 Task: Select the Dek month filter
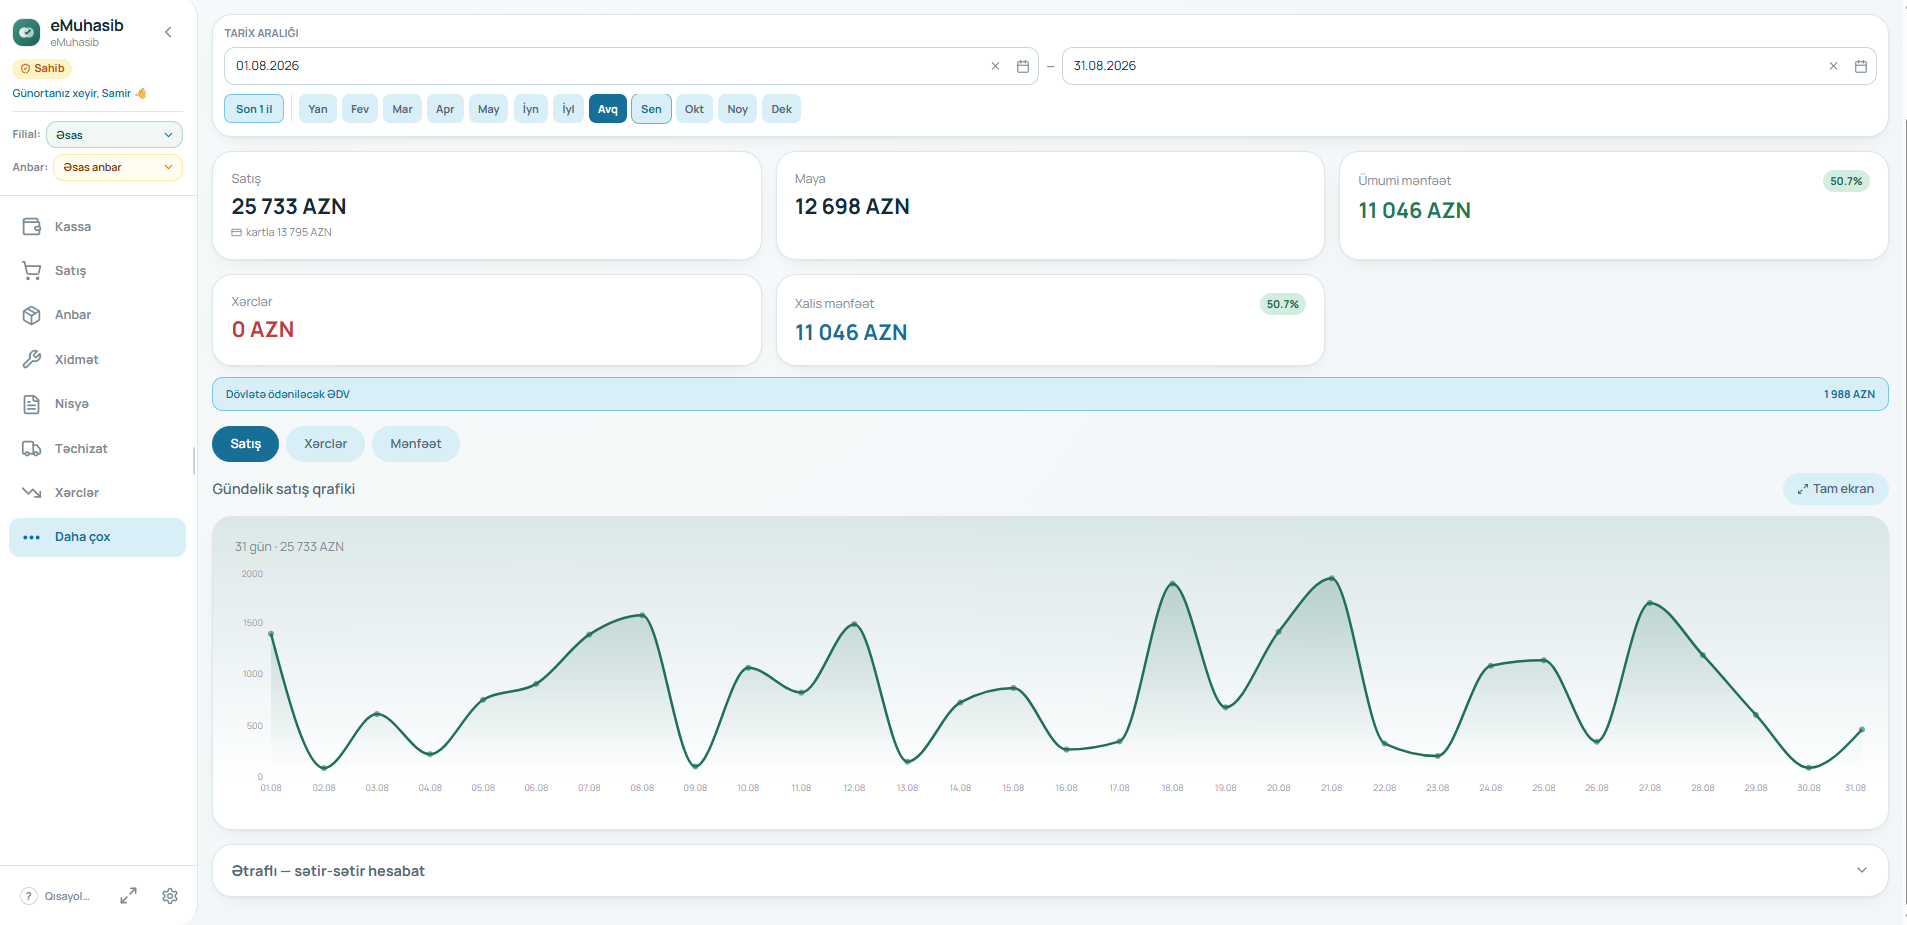pos(782,109)
